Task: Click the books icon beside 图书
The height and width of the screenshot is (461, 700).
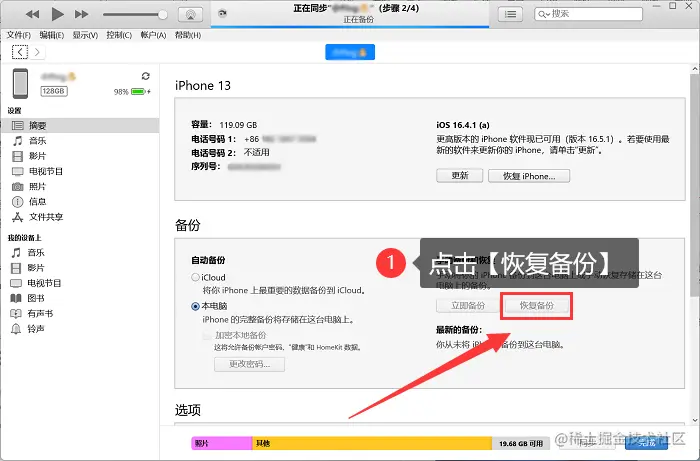Action: [x=16, y=298]
